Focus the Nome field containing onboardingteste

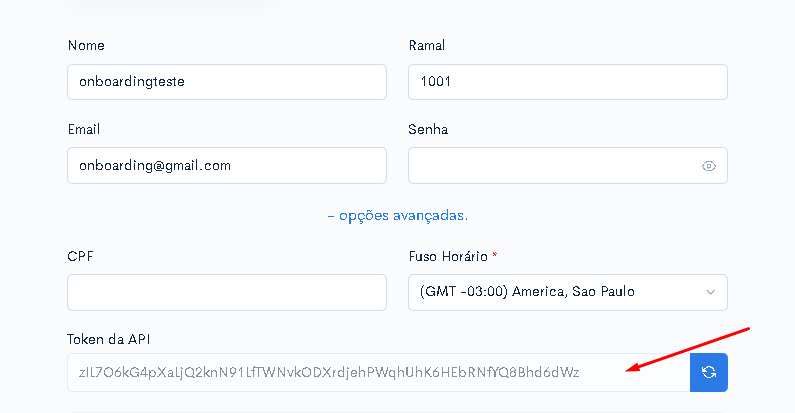[x=227, y=82]
